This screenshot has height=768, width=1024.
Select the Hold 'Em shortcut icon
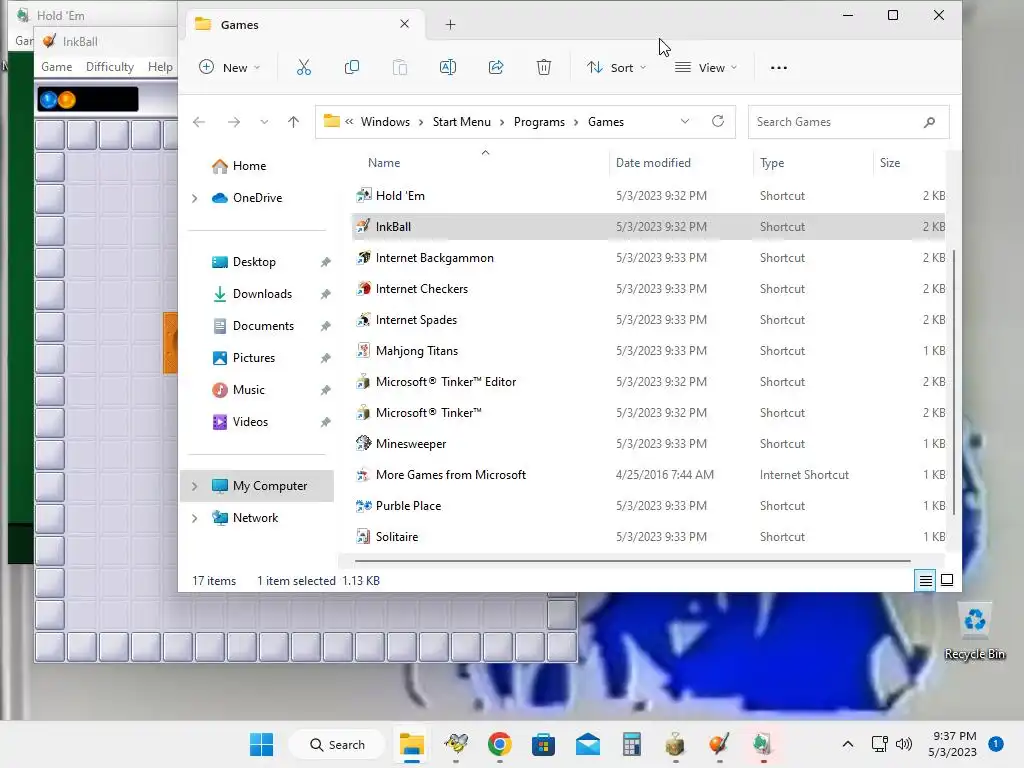(363, 195)
